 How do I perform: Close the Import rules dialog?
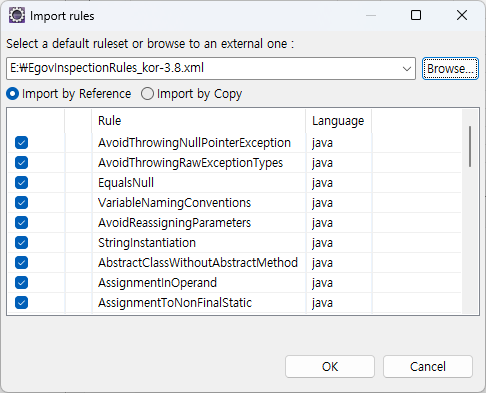click(462, 15)
